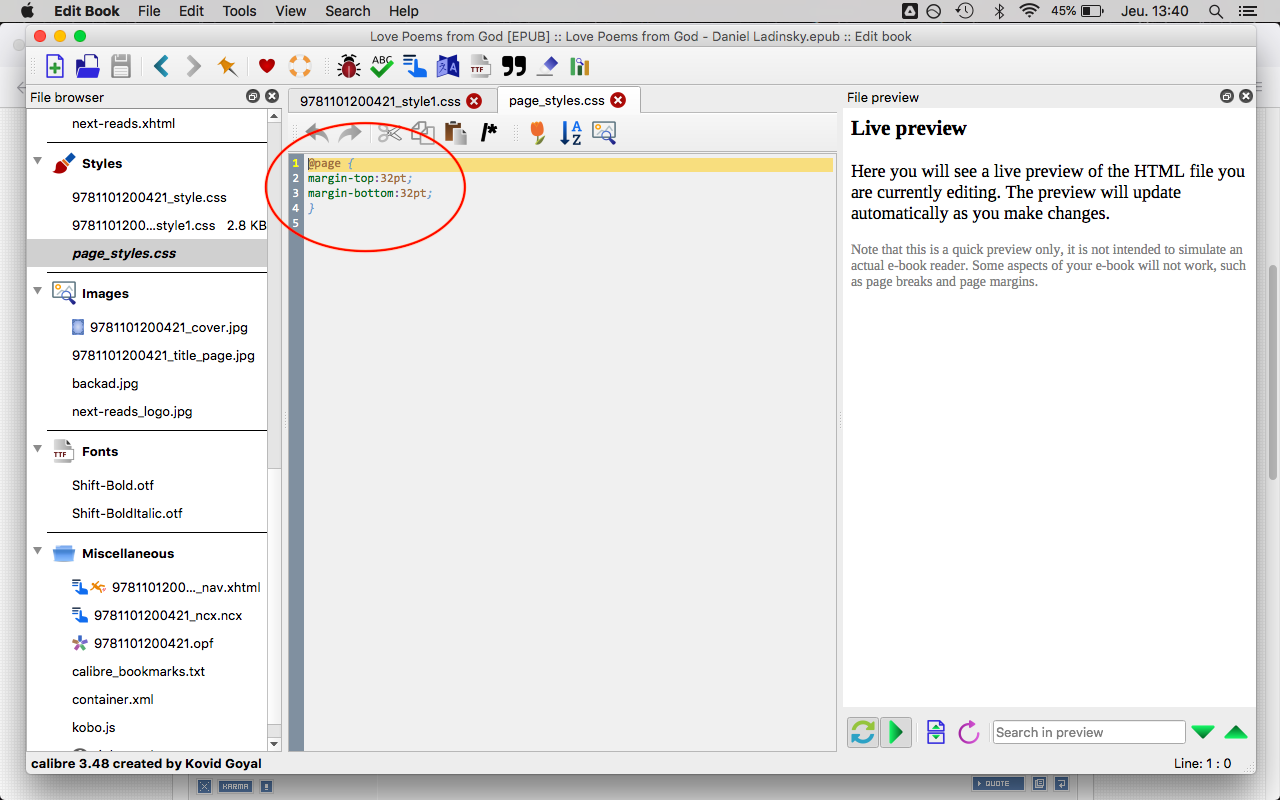
Task: Collapse the Fonts section
Action: point(38,449)
